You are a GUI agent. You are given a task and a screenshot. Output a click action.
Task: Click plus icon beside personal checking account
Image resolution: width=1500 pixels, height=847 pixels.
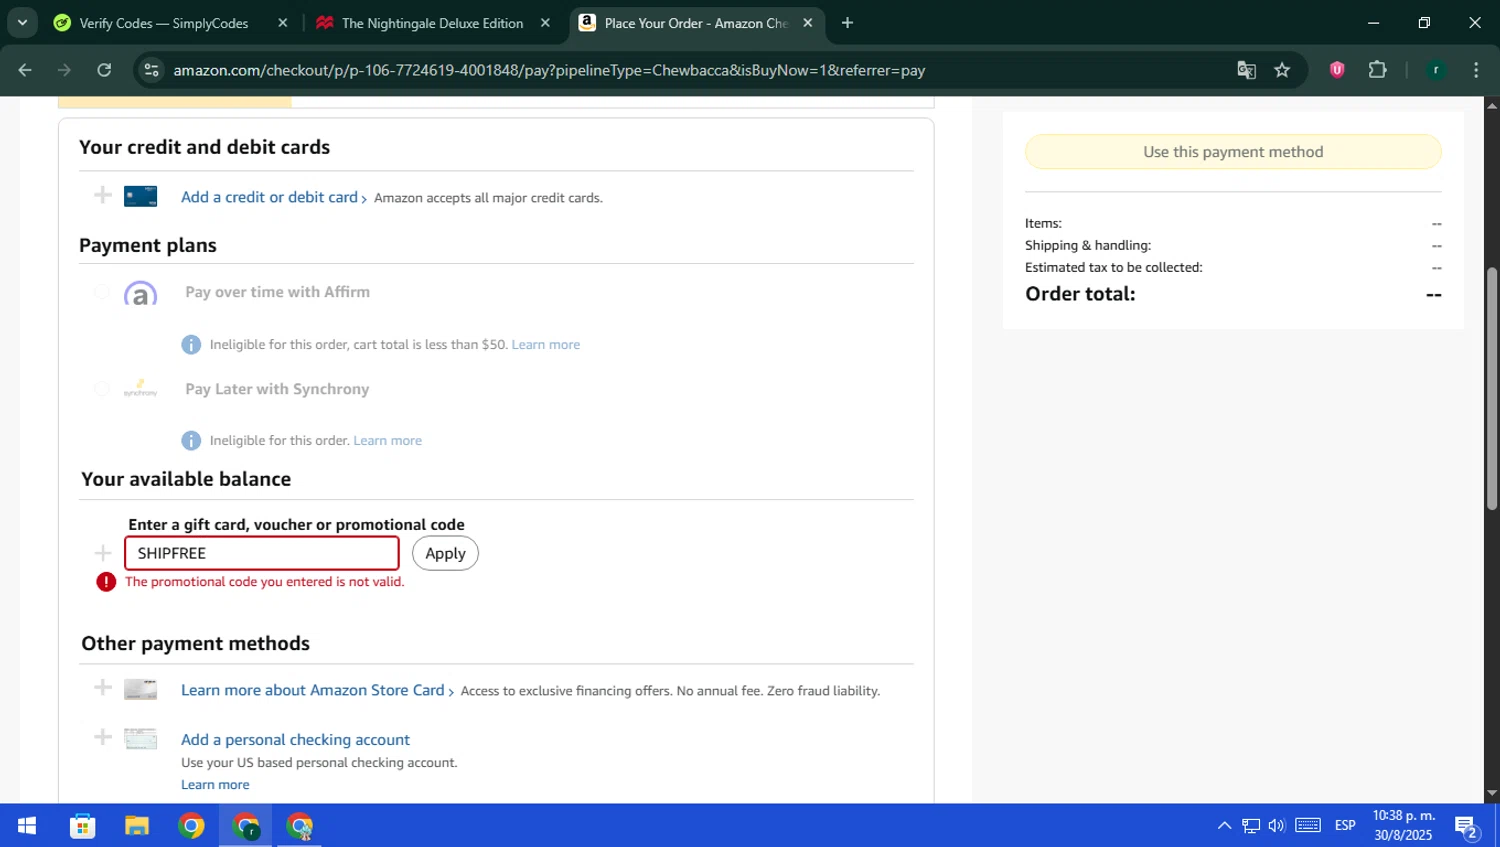[x=102, y=737]
